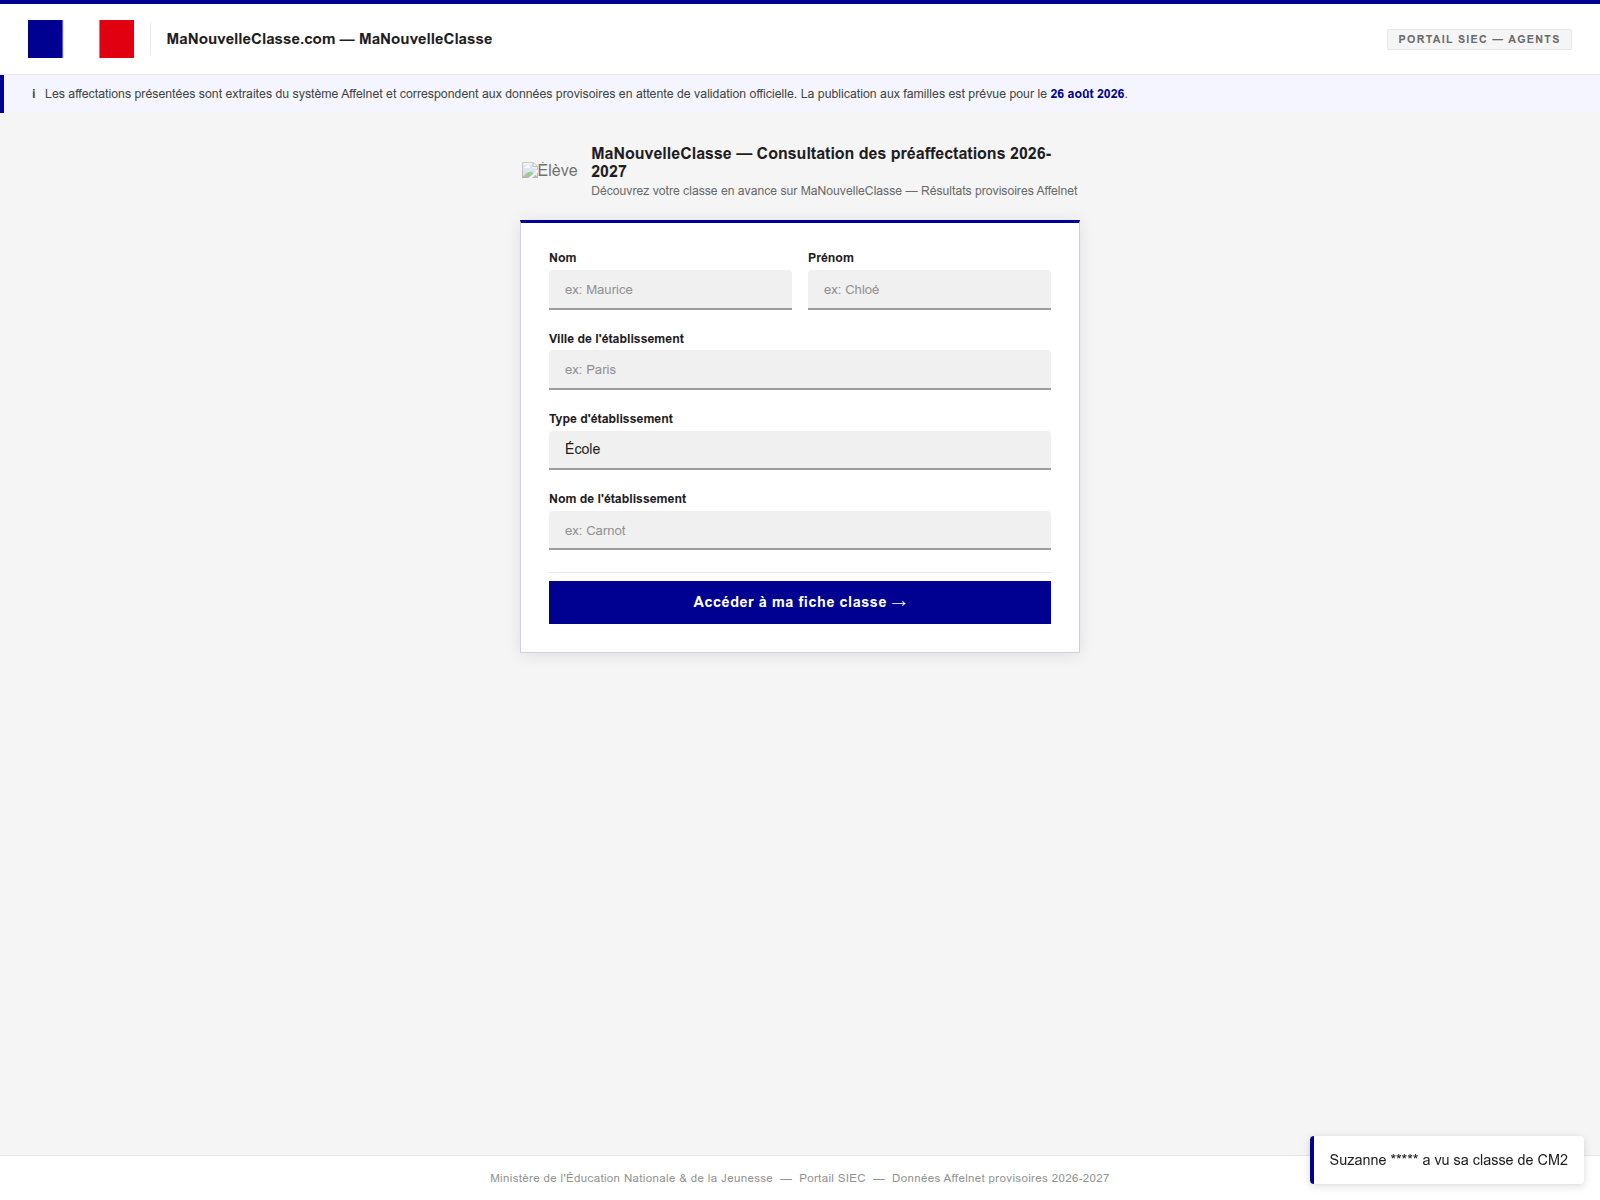Click Portail SIEC in the footer

click(x=832, y=1178)
